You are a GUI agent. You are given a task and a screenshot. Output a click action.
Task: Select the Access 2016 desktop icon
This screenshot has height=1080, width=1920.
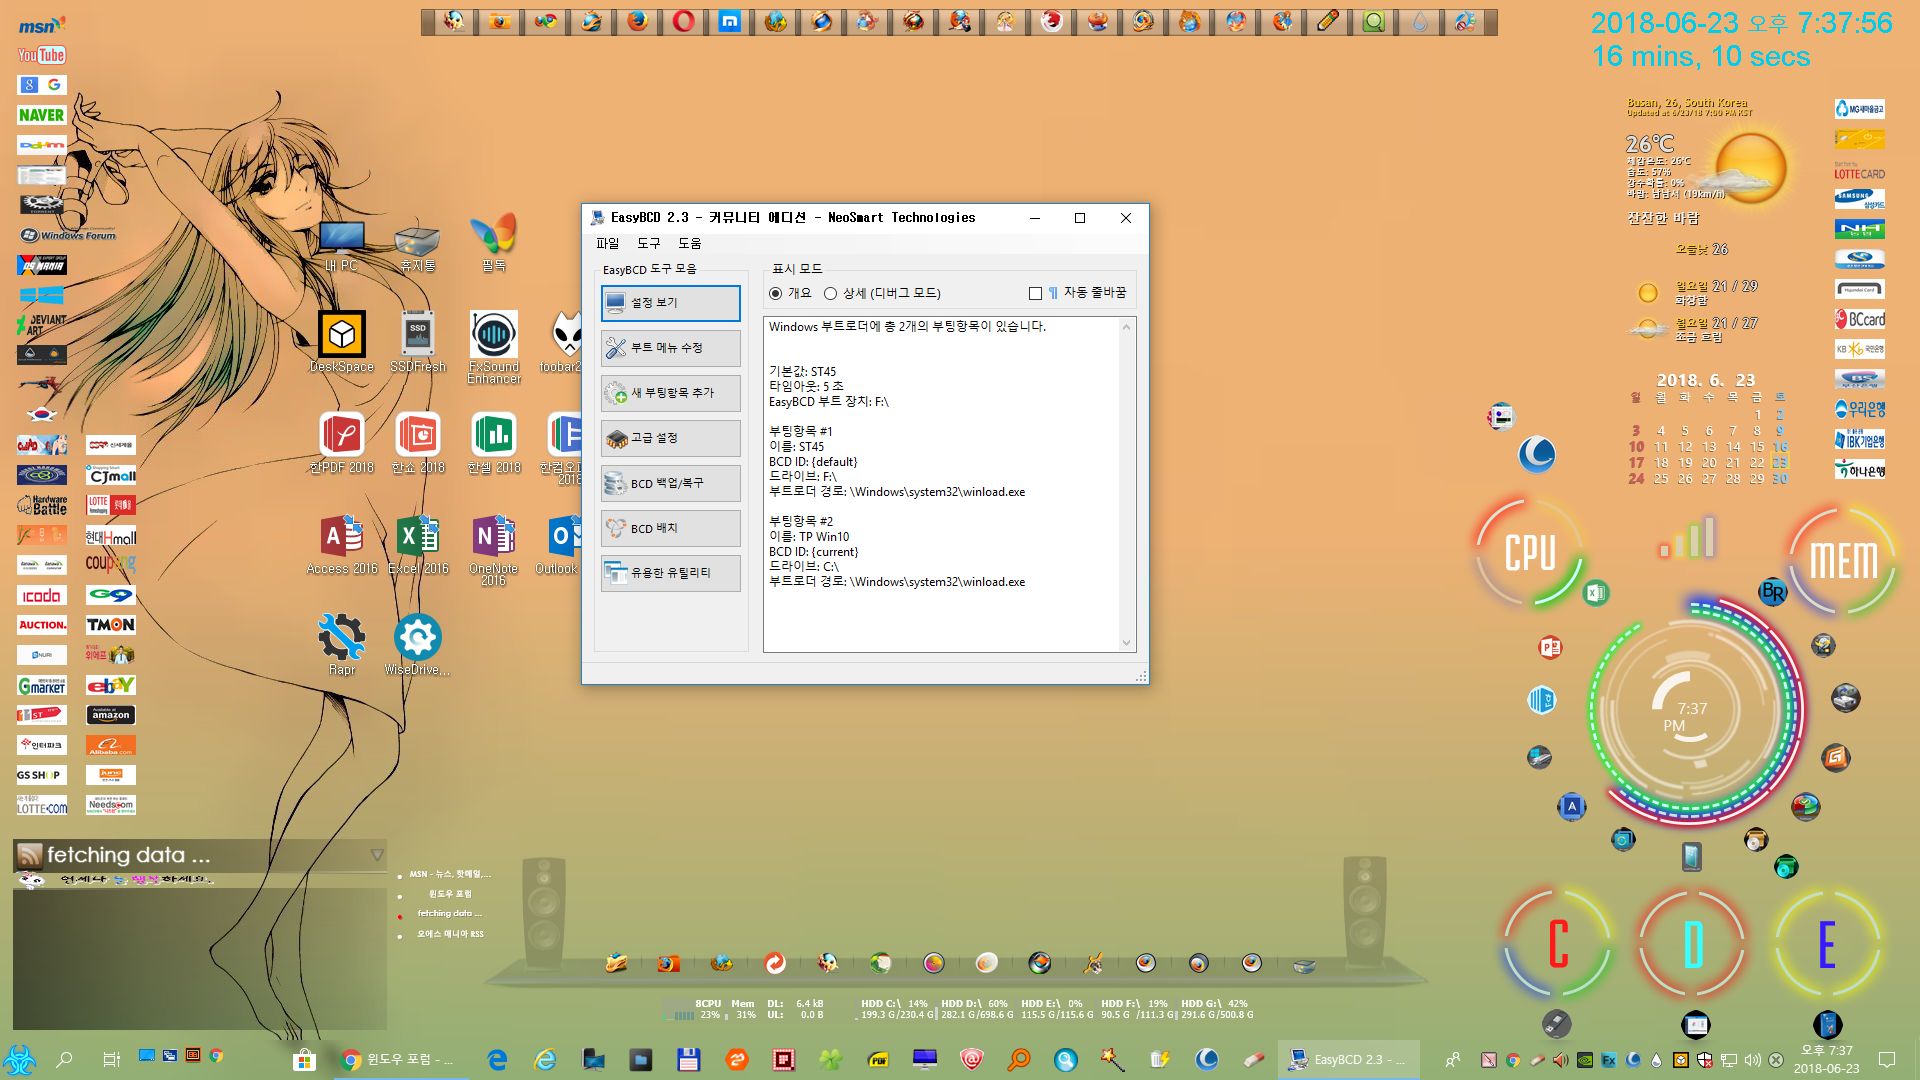(342, 545)
